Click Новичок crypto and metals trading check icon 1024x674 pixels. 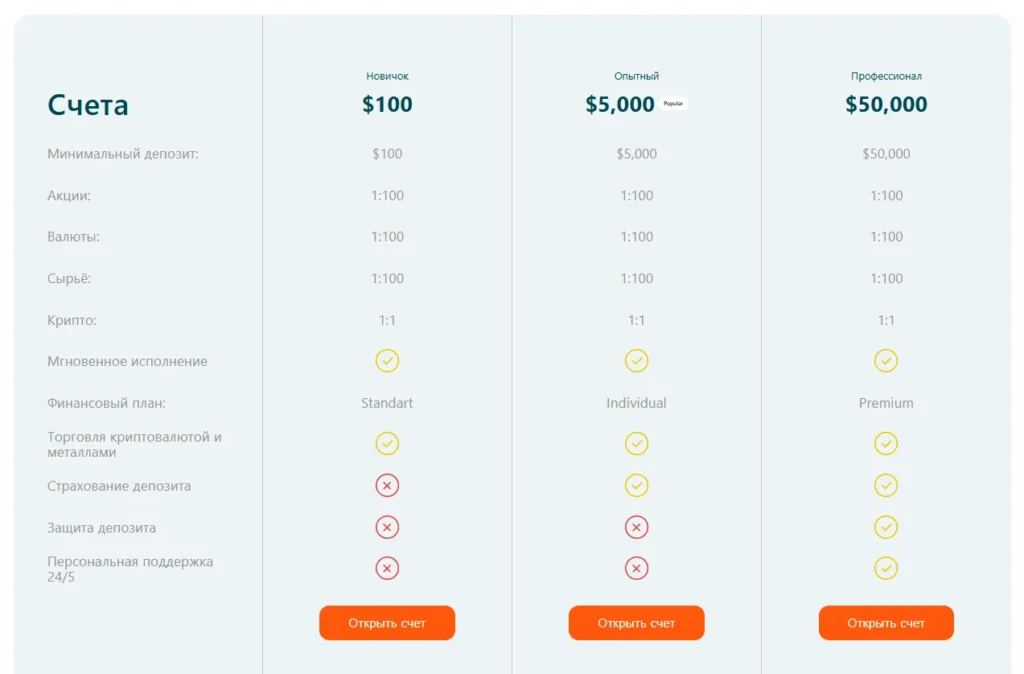click(387, 444)
